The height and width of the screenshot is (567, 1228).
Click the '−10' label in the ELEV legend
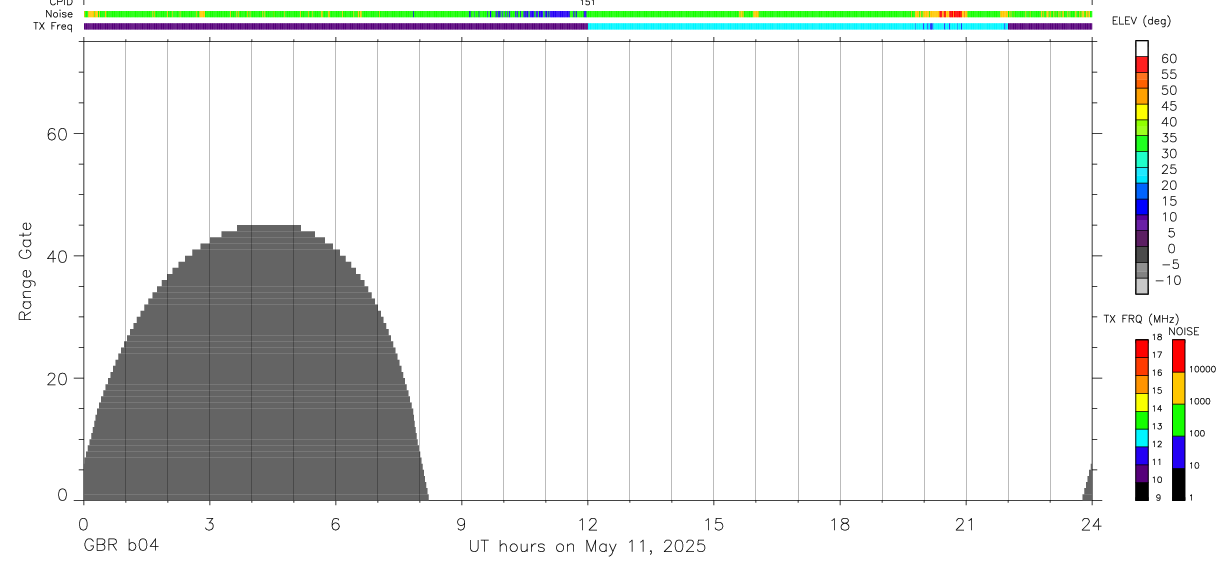pos(1169,281)
